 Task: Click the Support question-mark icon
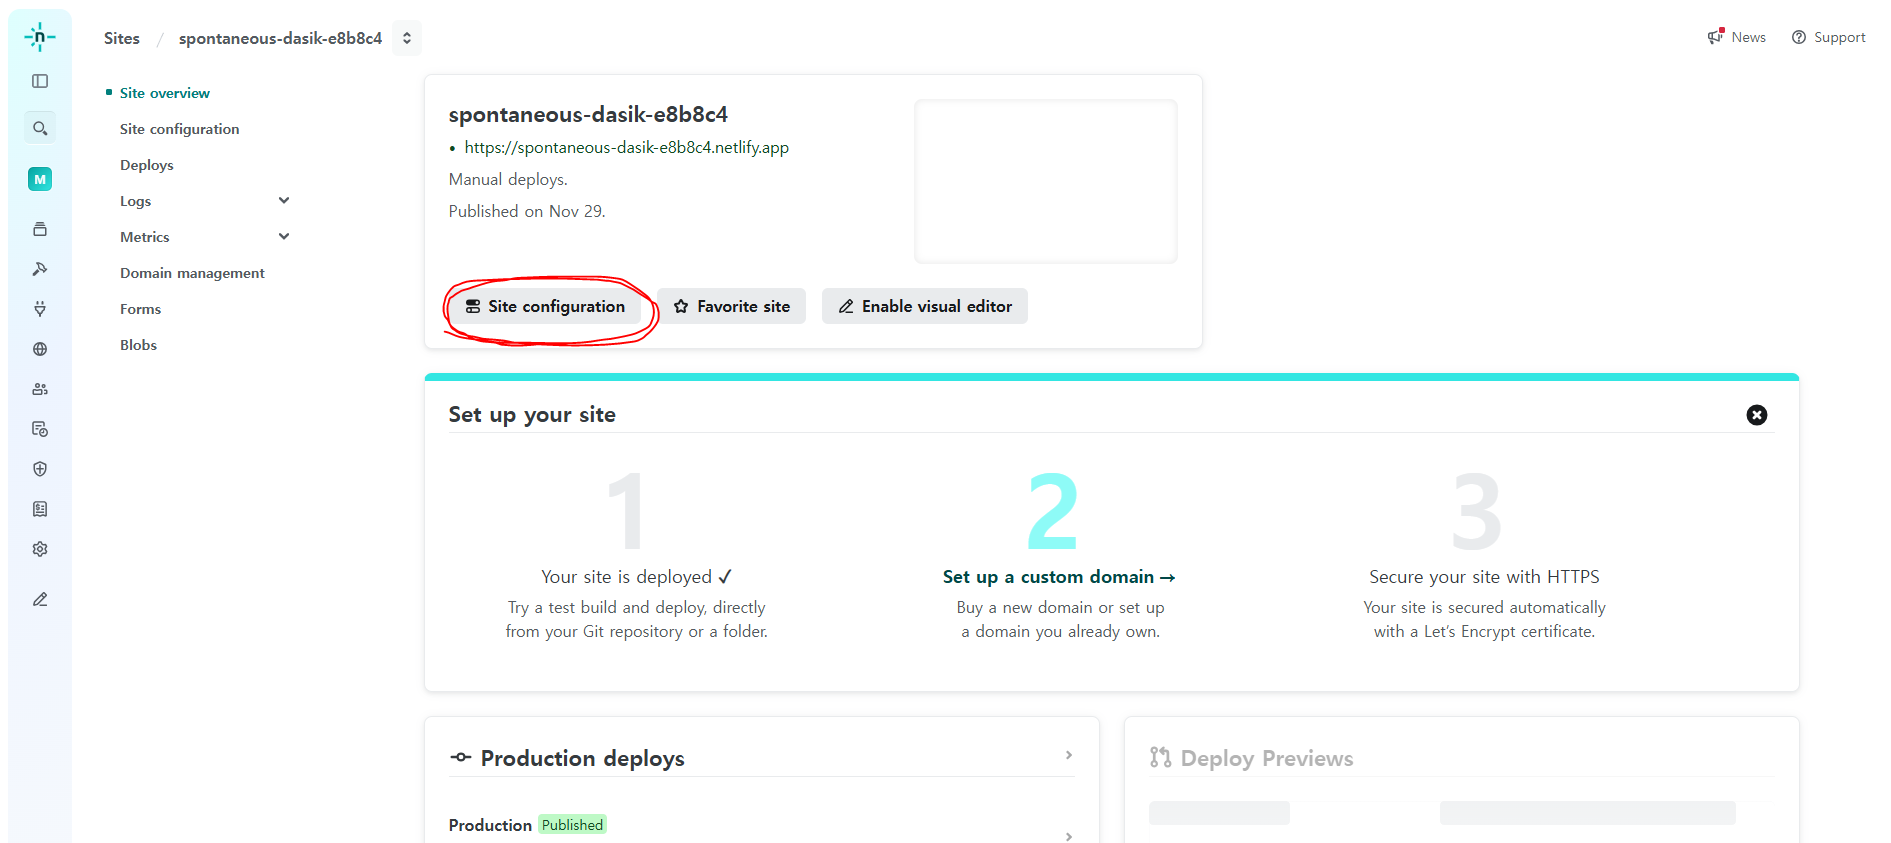point(1799,37)
